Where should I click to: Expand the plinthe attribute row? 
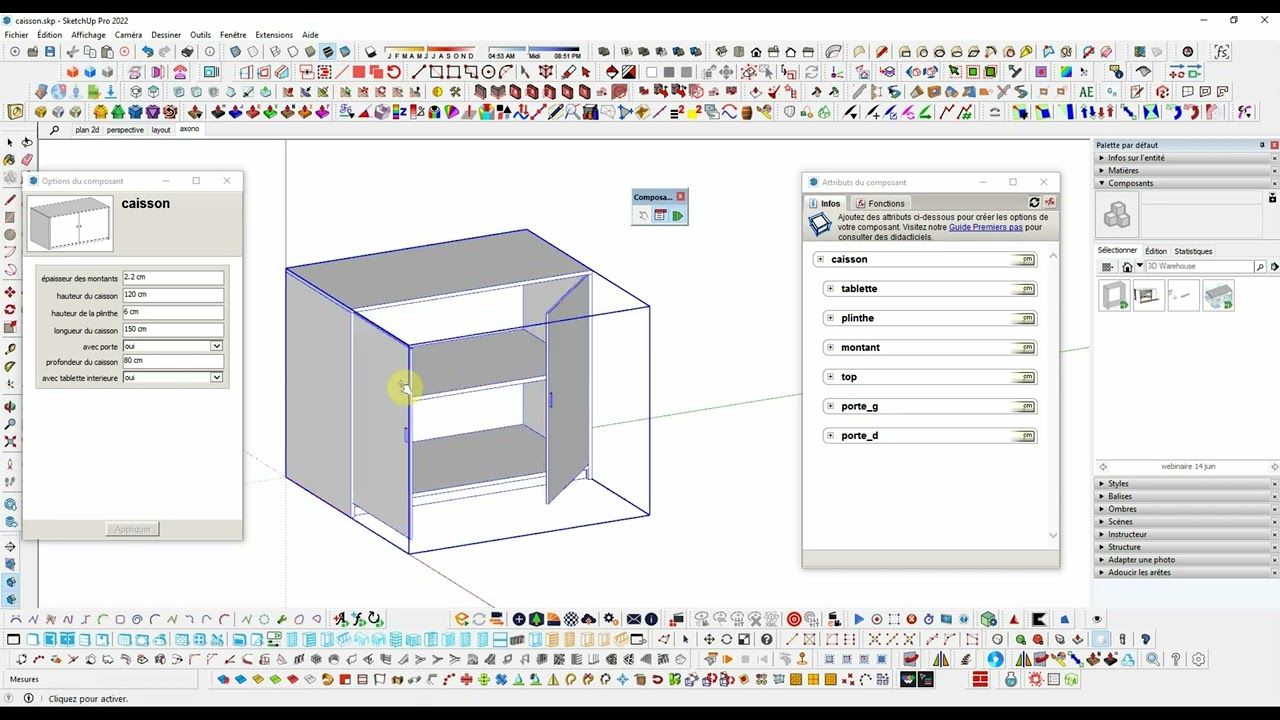(x=830, y=318)
